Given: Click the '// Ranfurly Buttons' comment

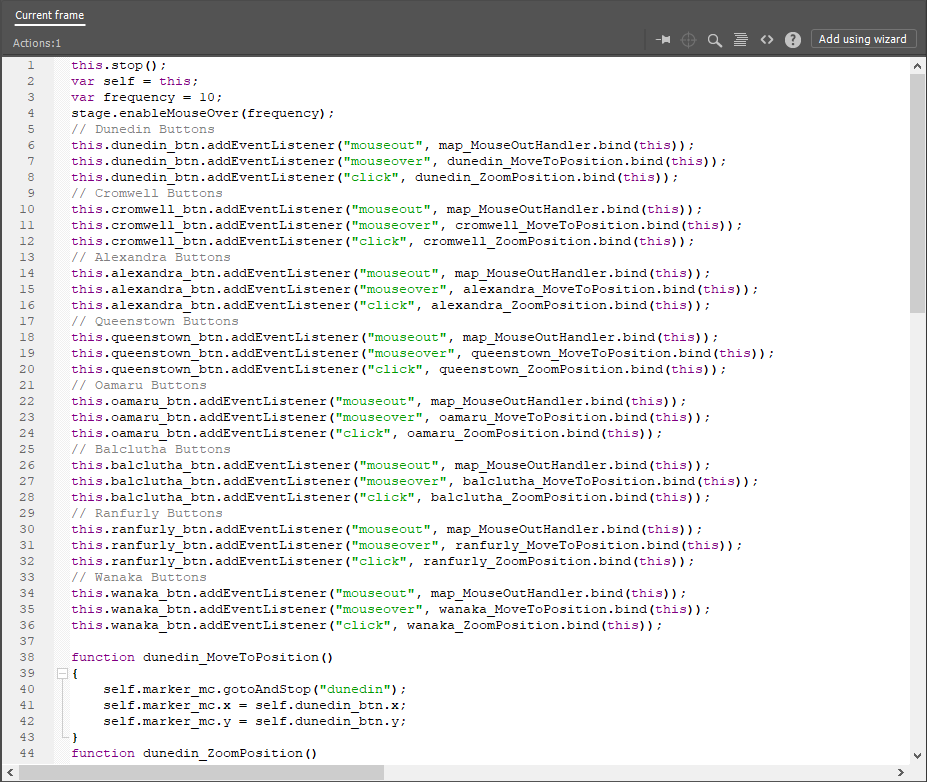Looking at the screenshot, I should pos(147,512).
